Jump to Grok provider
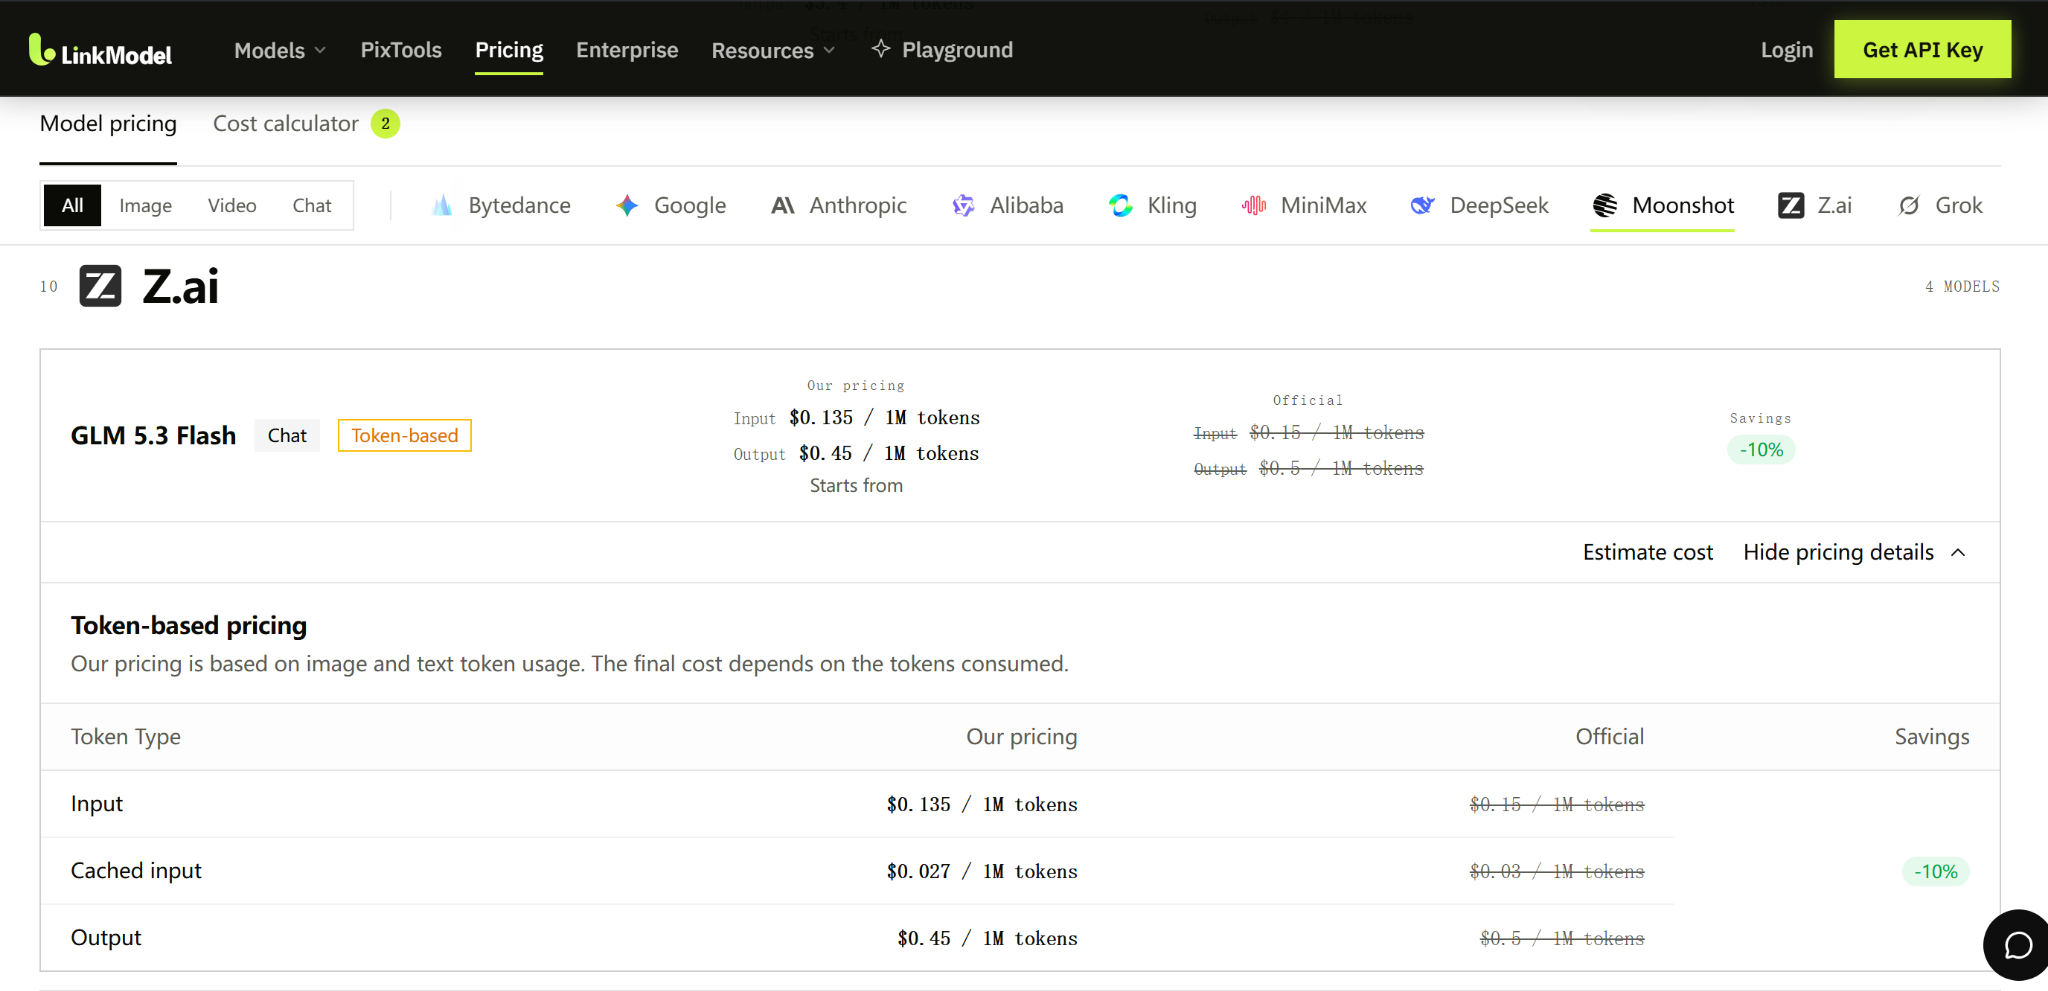 tap(1940, 205)
